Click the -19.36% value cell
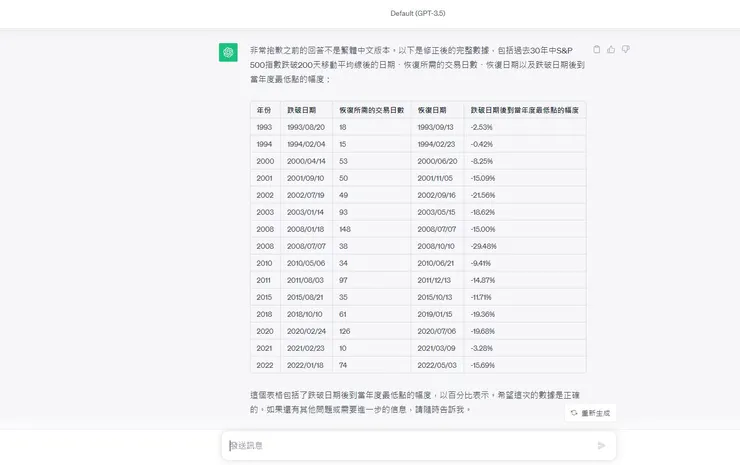 click(x=525, y=314)
